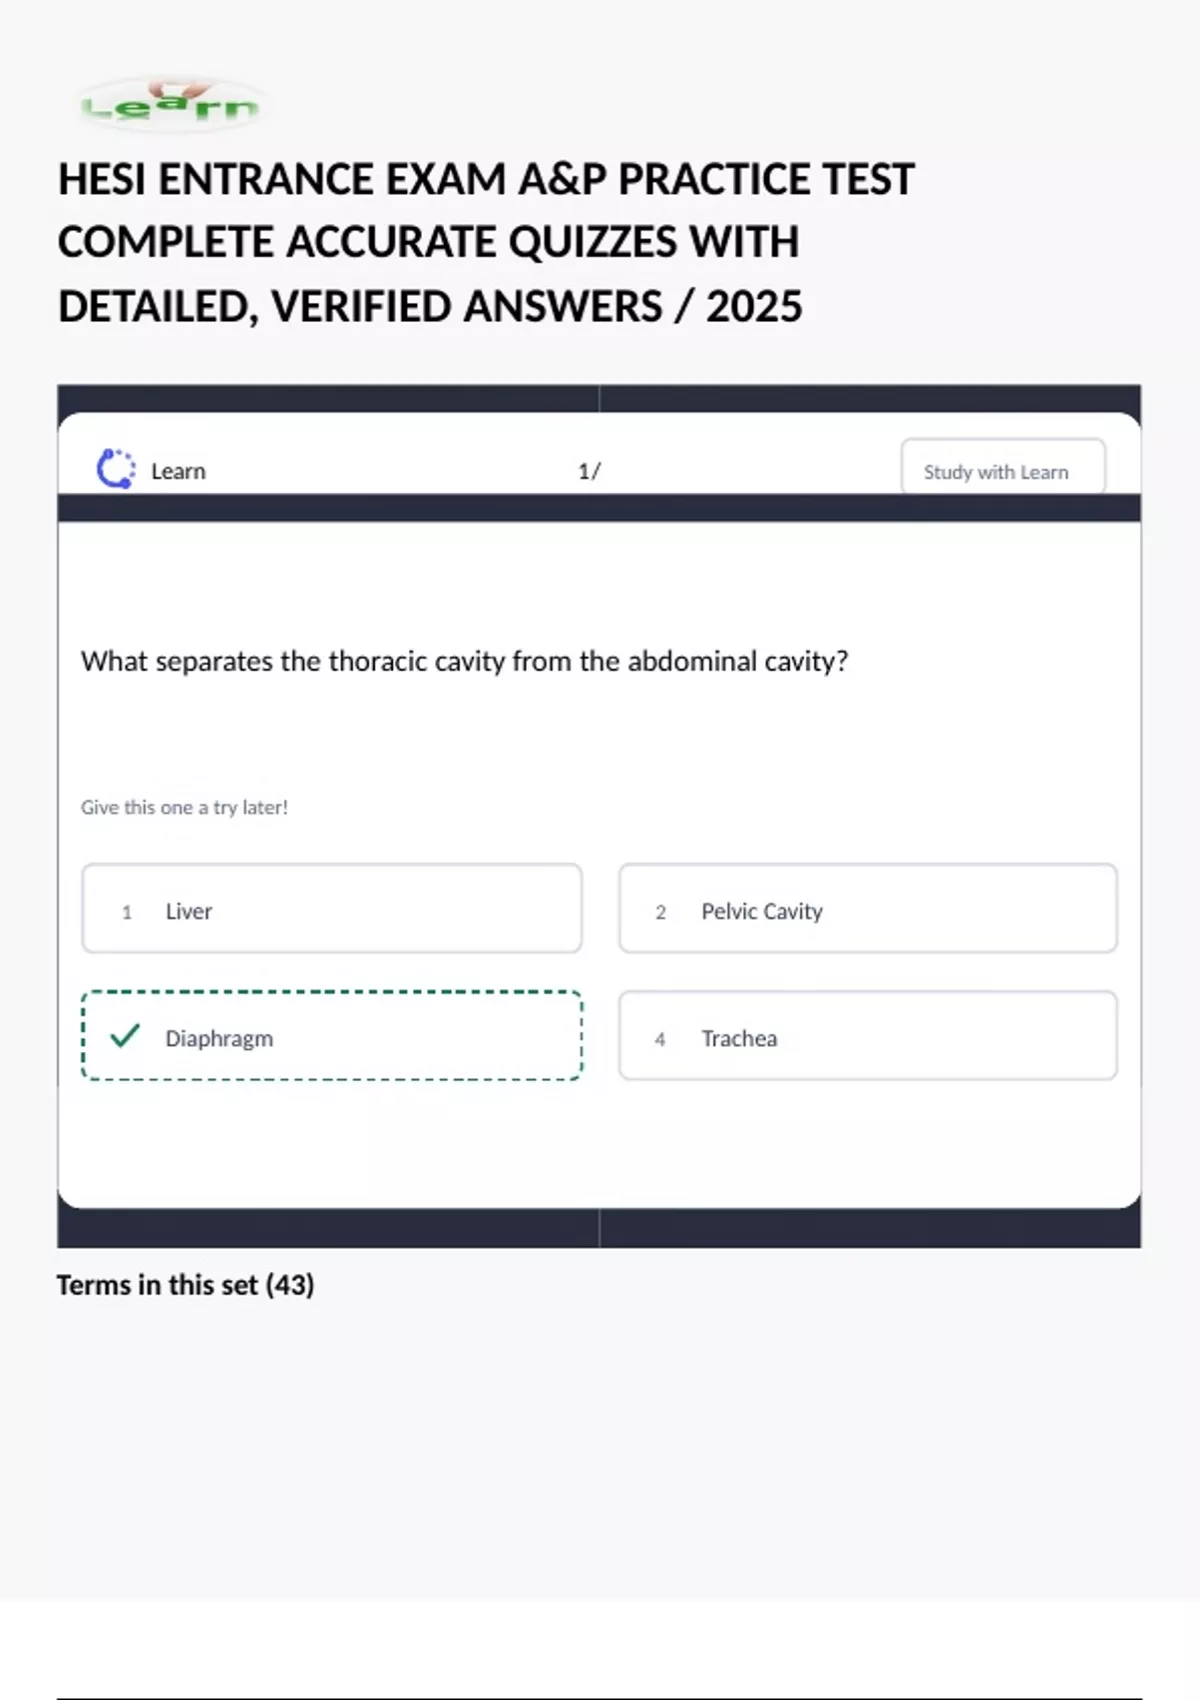
Task: Click the number 1 badge beside Liver
Action: tap(127, 912)
